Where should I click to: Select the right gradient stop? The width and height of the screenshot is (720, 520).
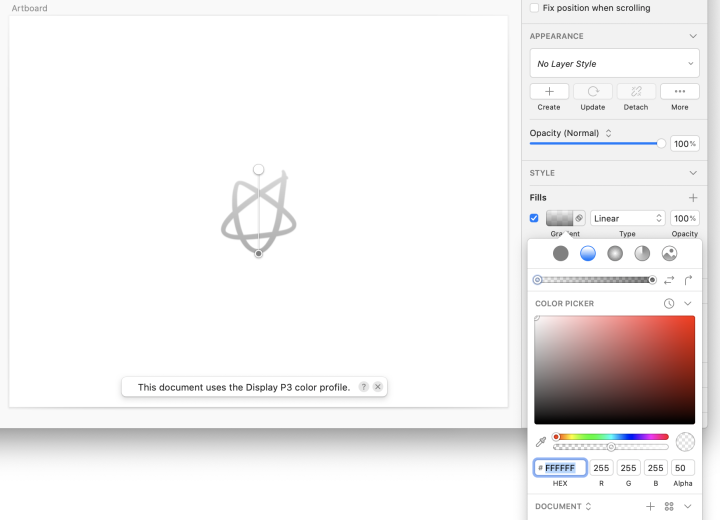pyautogui.click(x=652, y=280)
